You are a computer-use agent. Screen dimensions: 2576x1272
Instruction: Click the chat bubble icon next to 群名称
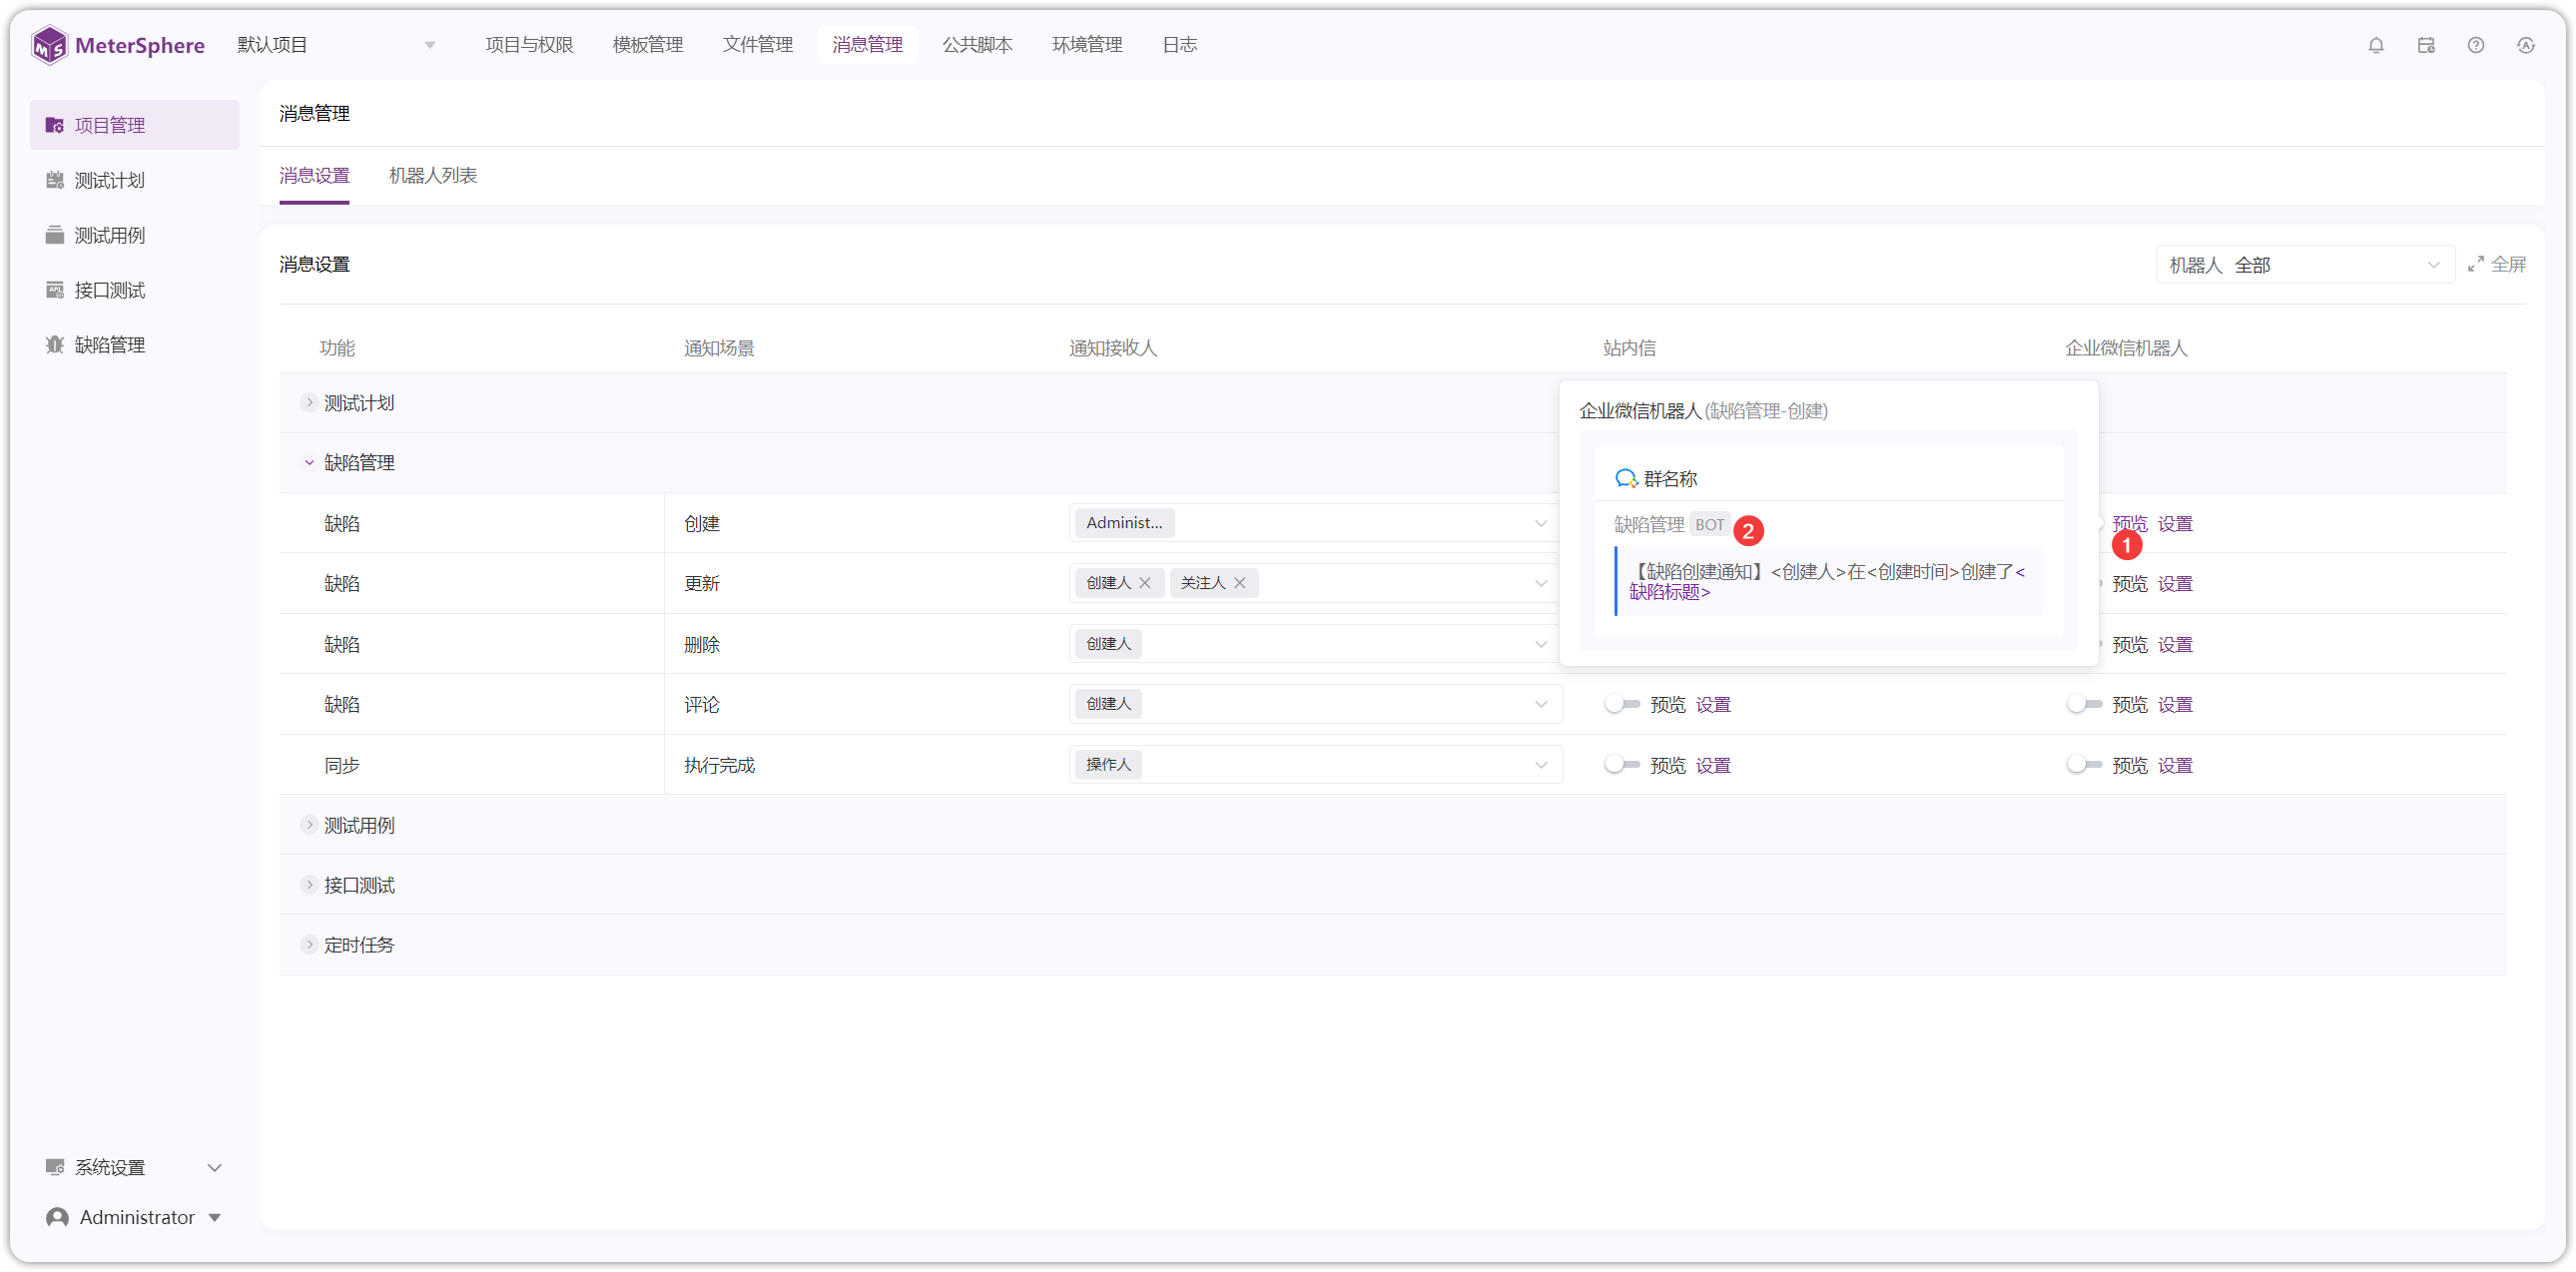(1626, 479)
